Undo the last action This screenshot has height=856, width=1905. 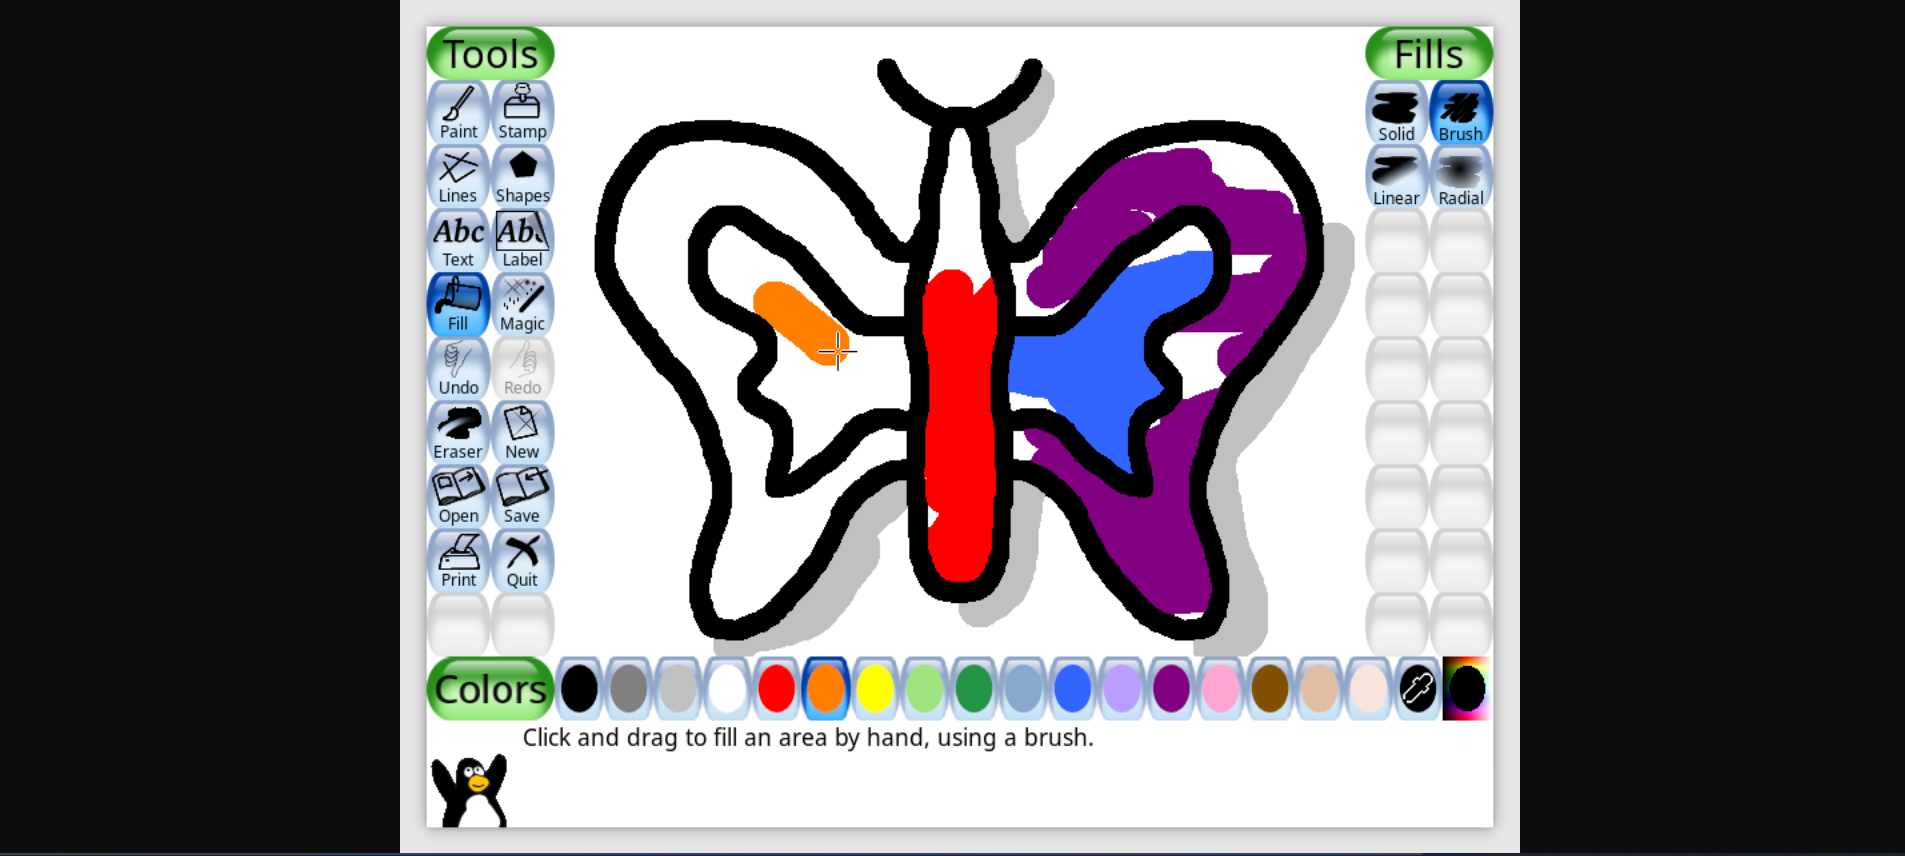tap(458, 368)
